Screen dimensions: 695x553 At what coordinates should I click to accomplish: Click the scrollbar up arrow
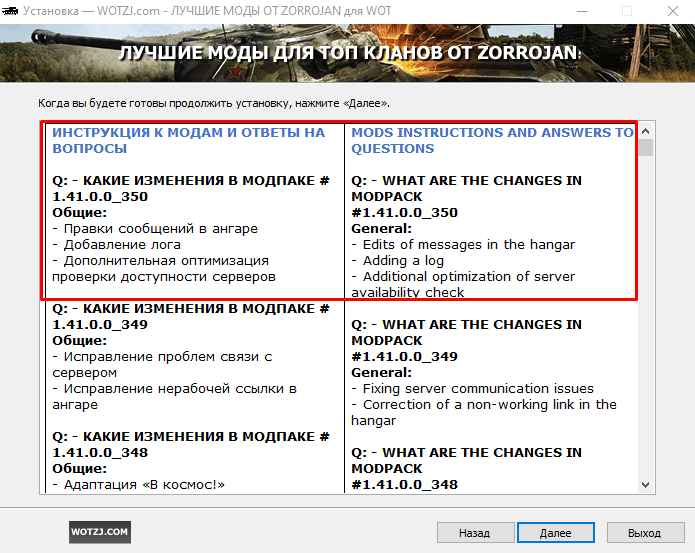(646, 131)
